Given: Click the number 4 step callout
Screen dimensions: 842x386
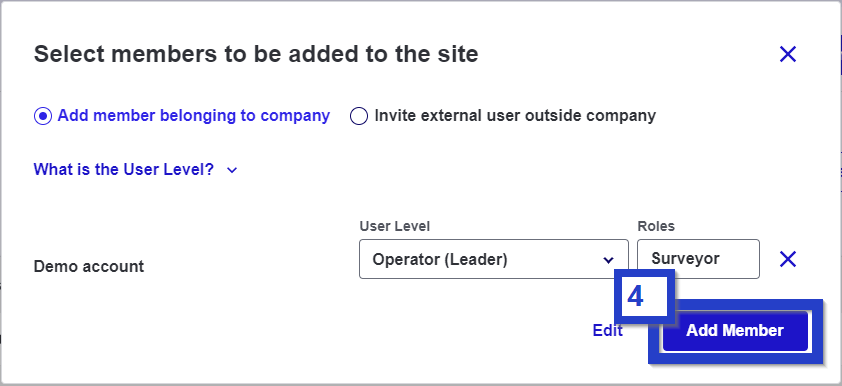Looking at the screenshot, I should 644,296.
